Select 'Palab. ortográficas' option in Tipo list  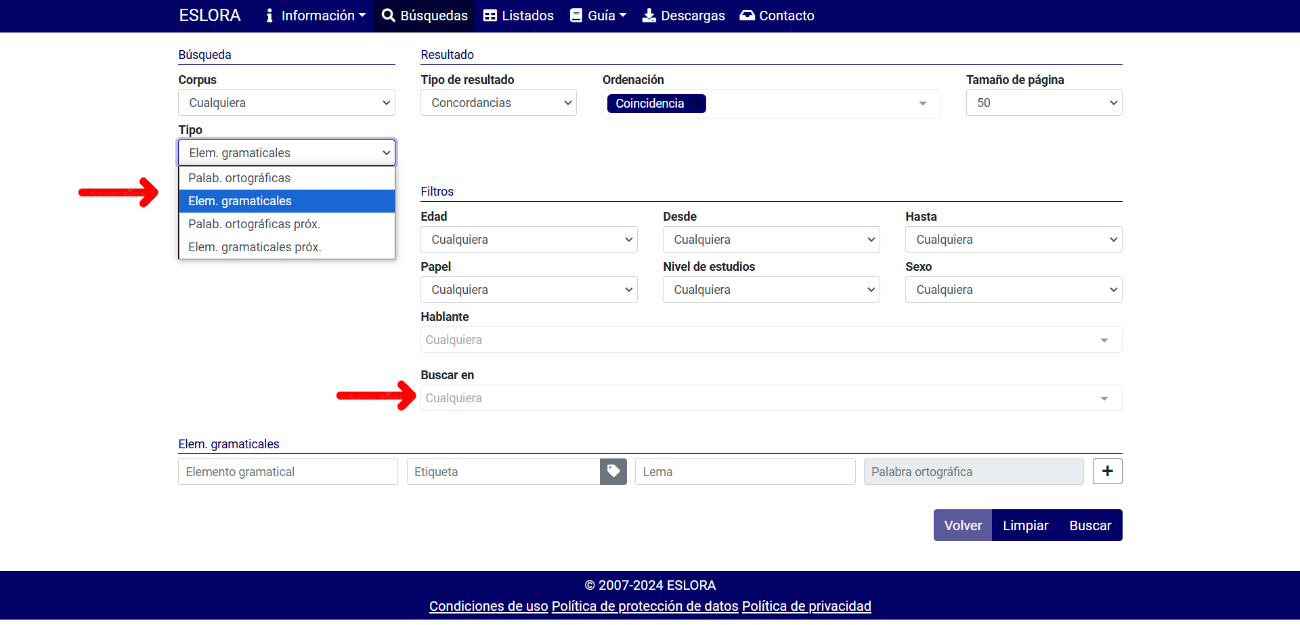239,178
